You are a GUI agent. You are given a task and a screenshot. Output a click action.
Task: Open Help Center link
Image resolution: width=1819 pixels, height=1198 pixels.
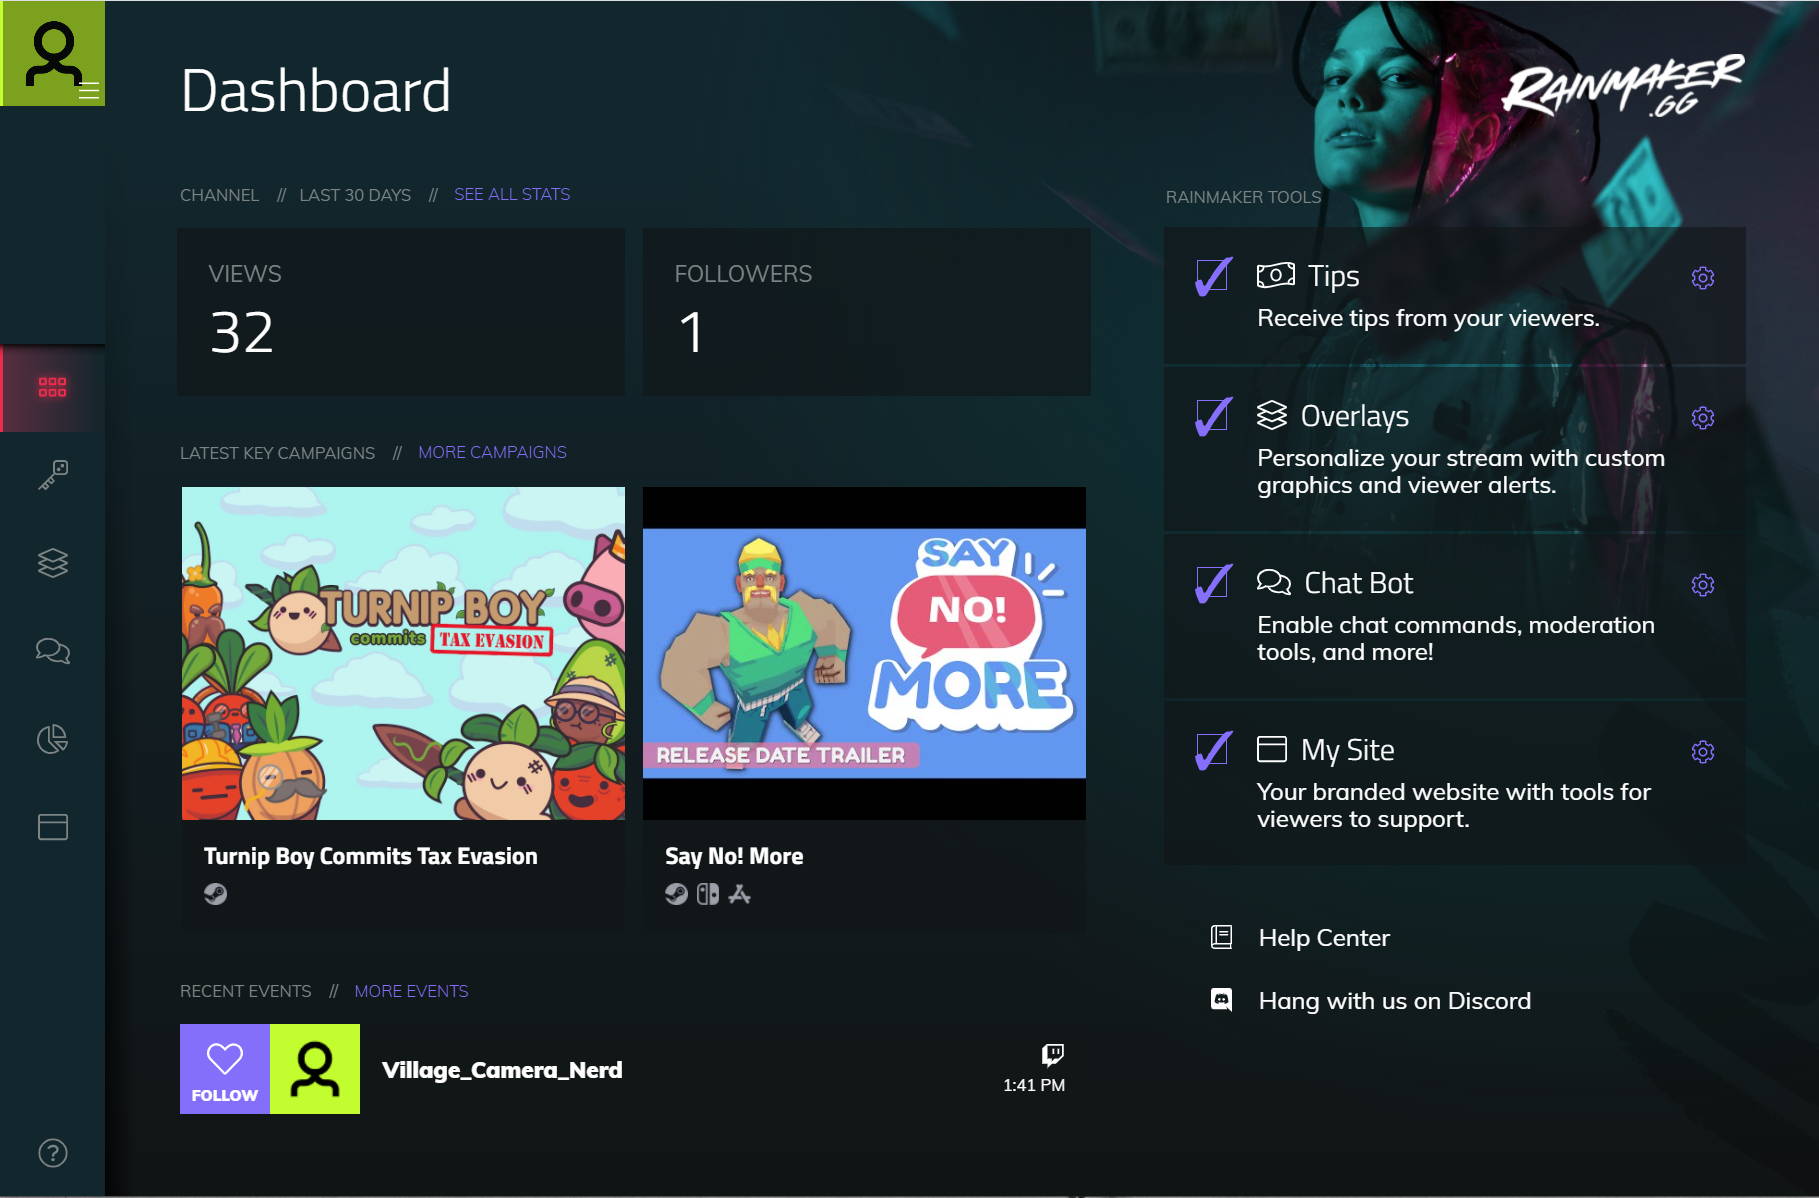click(1324, 938)
